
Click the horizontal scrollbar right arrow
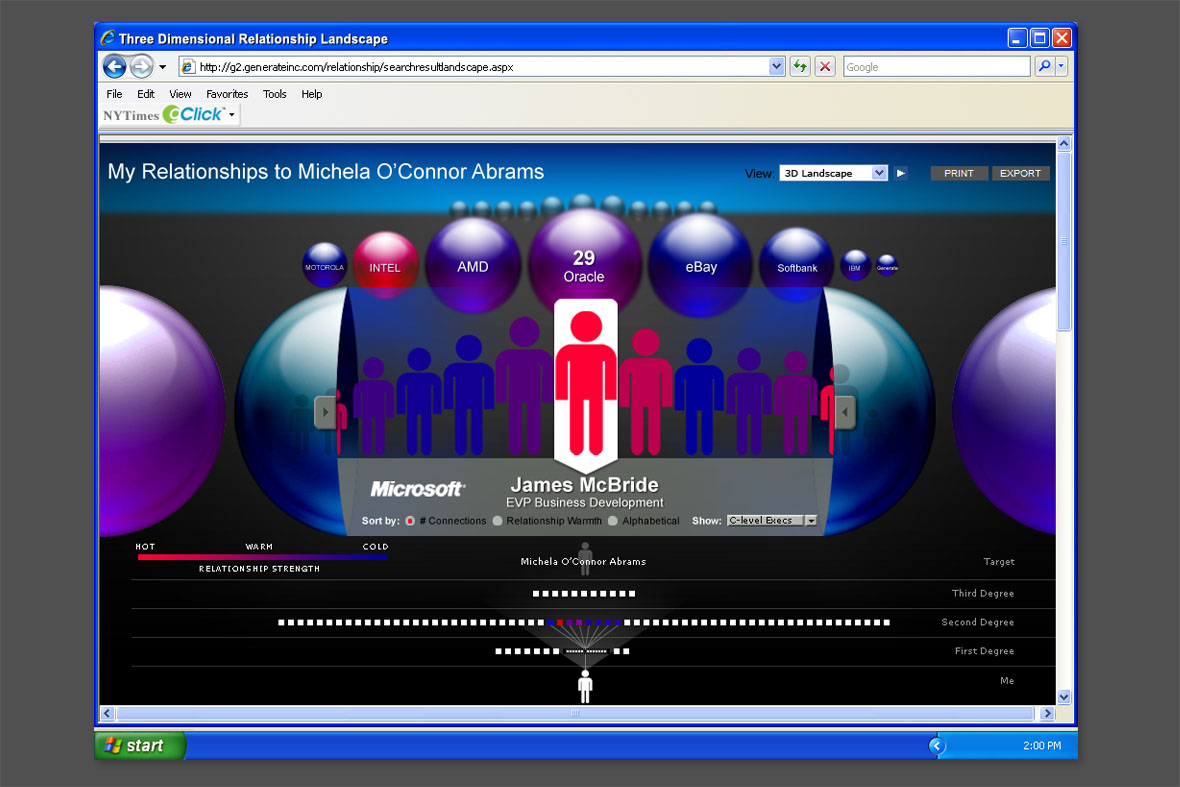(1047, 713)
